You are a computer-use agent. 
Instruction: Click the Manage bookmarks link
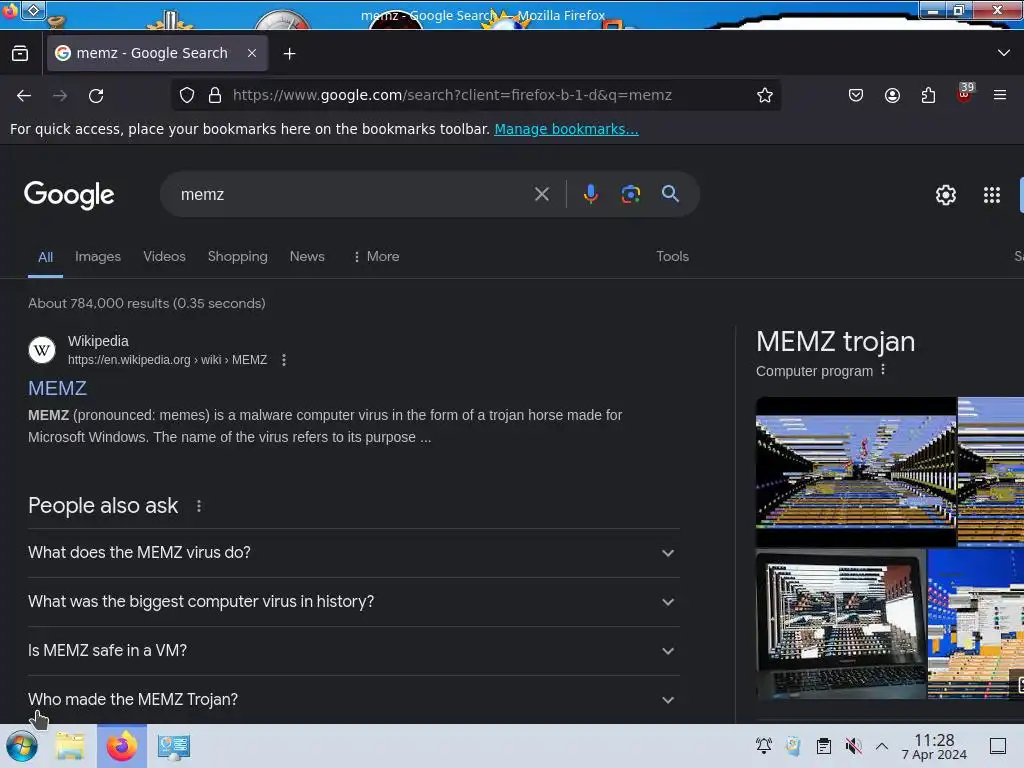(566, 129)
